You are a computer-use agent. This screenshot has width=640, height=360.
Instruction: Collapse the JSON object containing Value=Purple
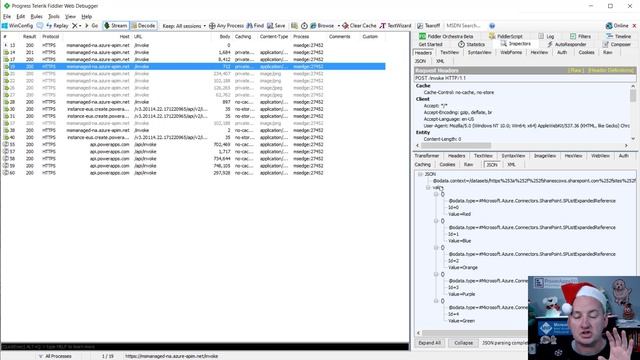pos(436,274)
